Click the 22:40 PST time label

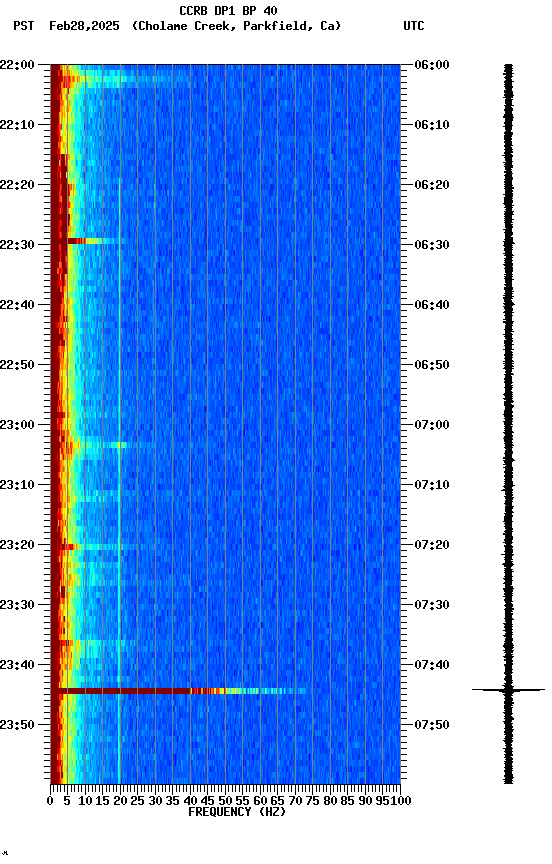[x=17, y=305]
